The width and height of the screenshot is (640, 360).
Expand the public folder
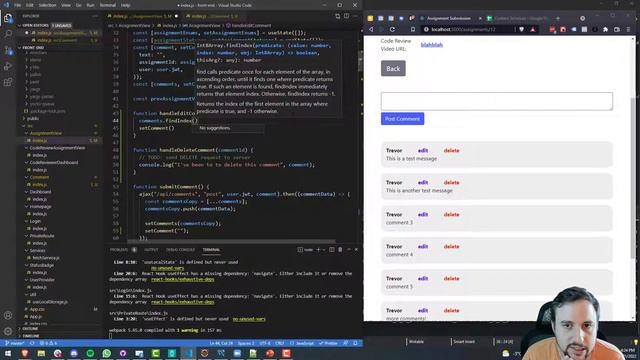point(33,118)
